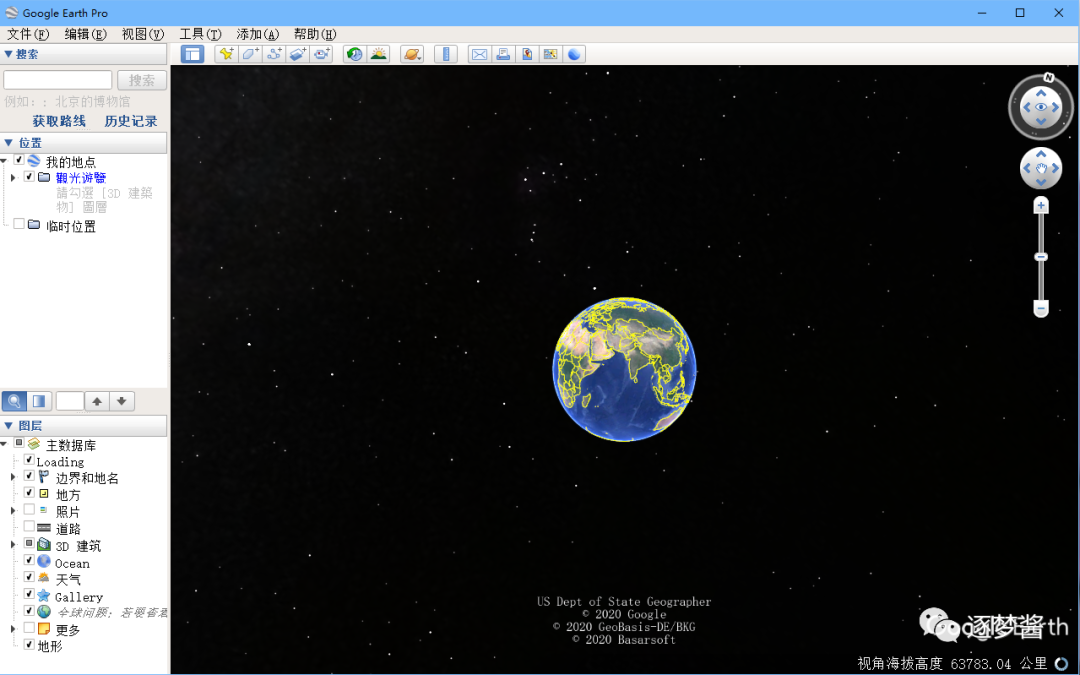The width and height of the screenshot is (1080, 675).
Task: Click the move joystick hand center
Action: (x=1041, y=168)
